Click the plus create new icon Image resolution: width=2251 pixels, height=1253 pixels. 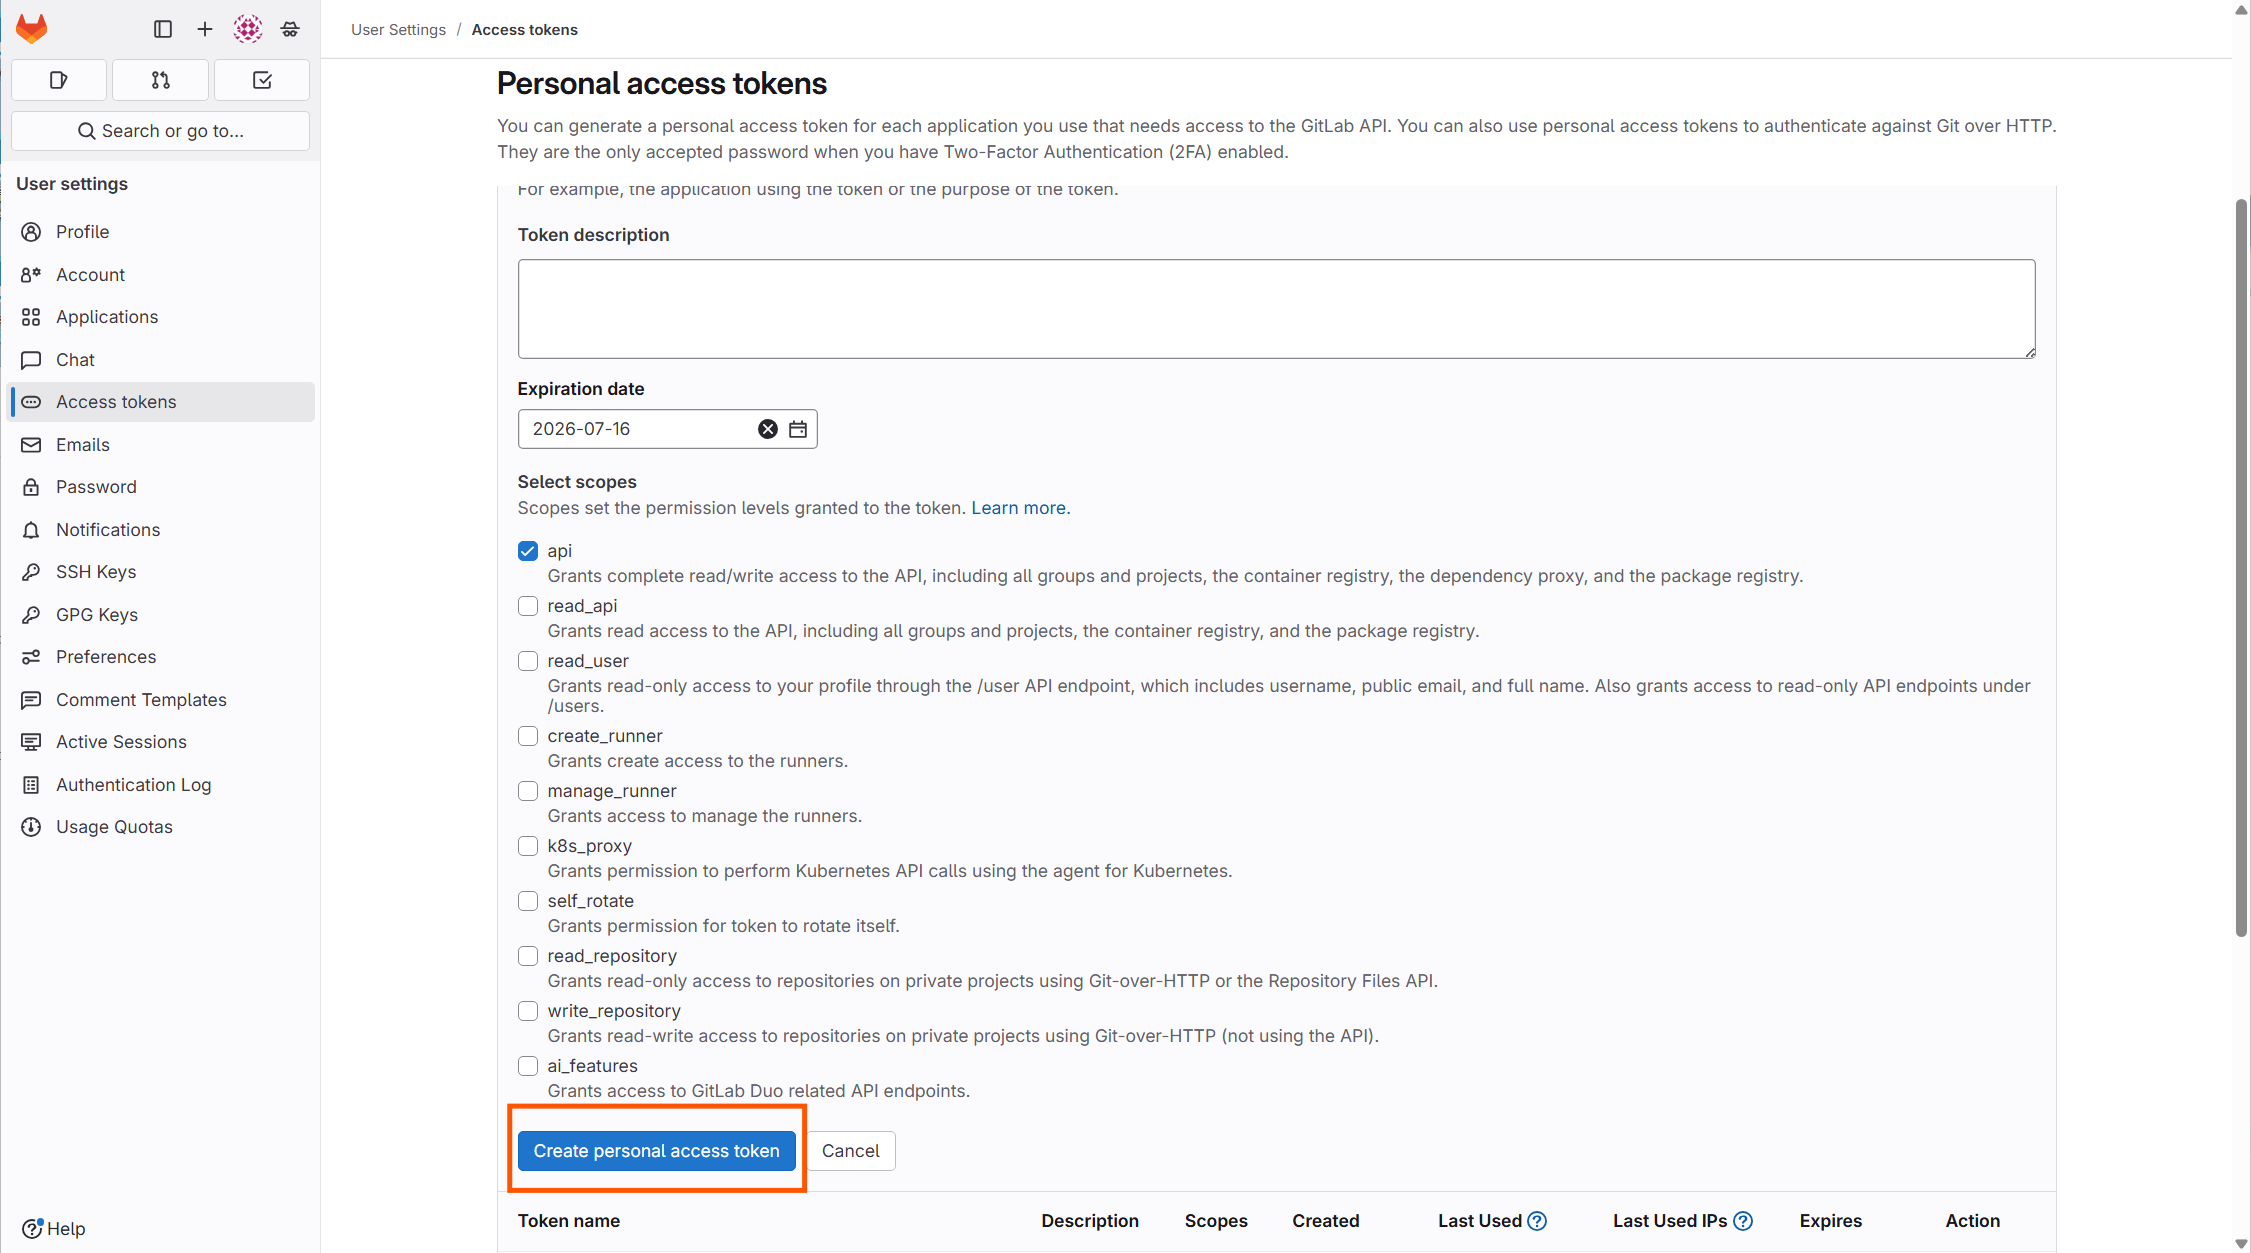[x=205, y=29]
